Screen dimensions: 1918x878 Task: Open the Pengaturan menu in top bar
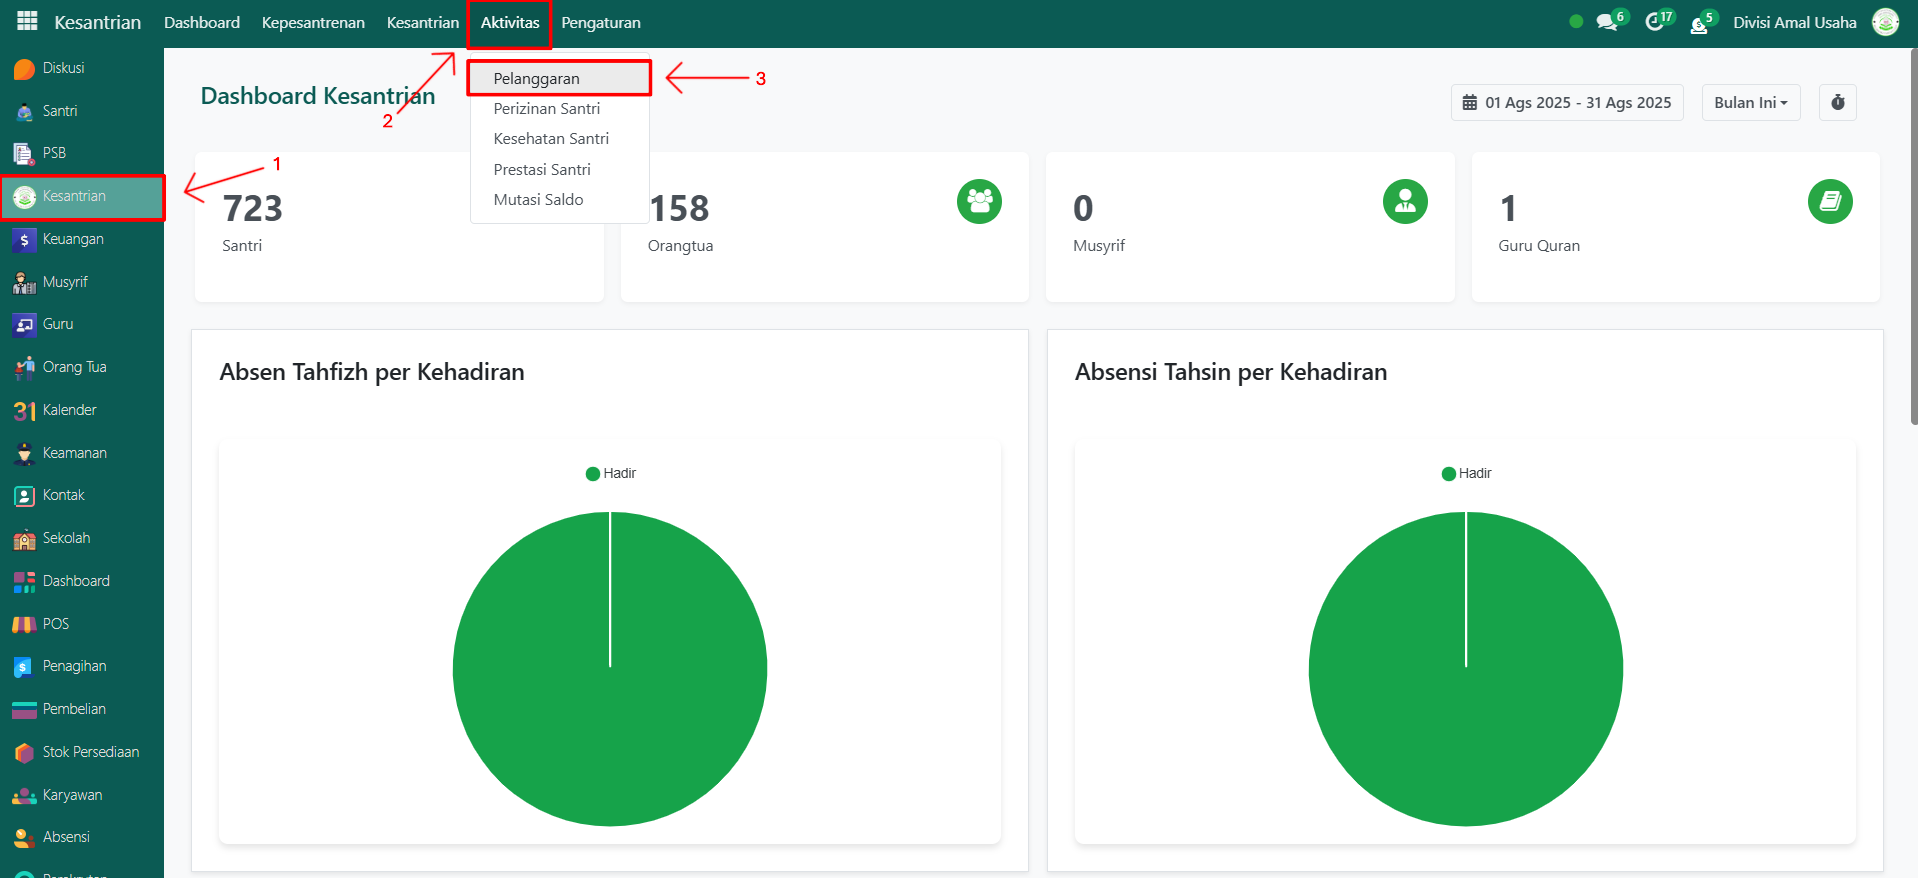pyautogui.click(x=600, y=22)
